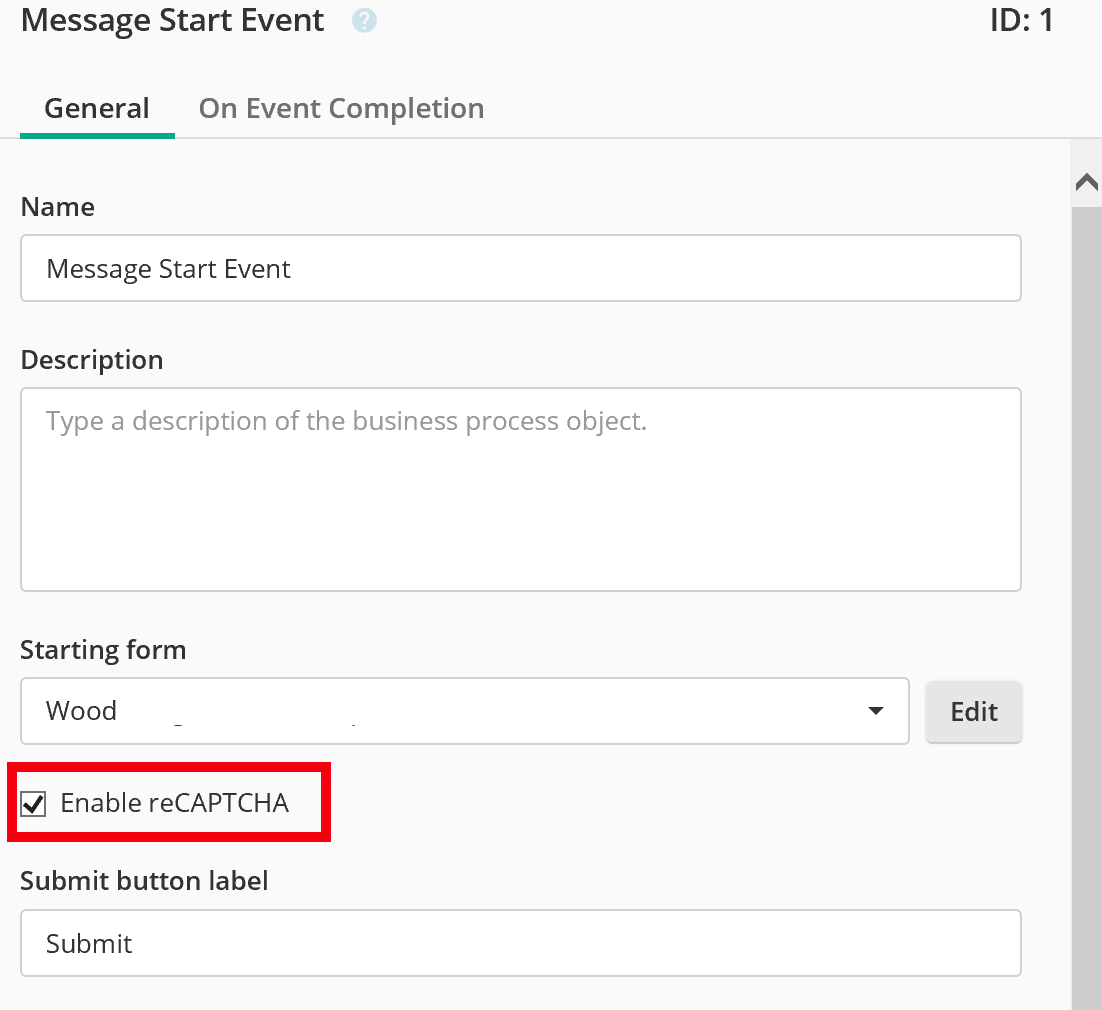1102x1010 pixels.
Task: Click the Message Start Event panel heading
Action: pos(173,21)
